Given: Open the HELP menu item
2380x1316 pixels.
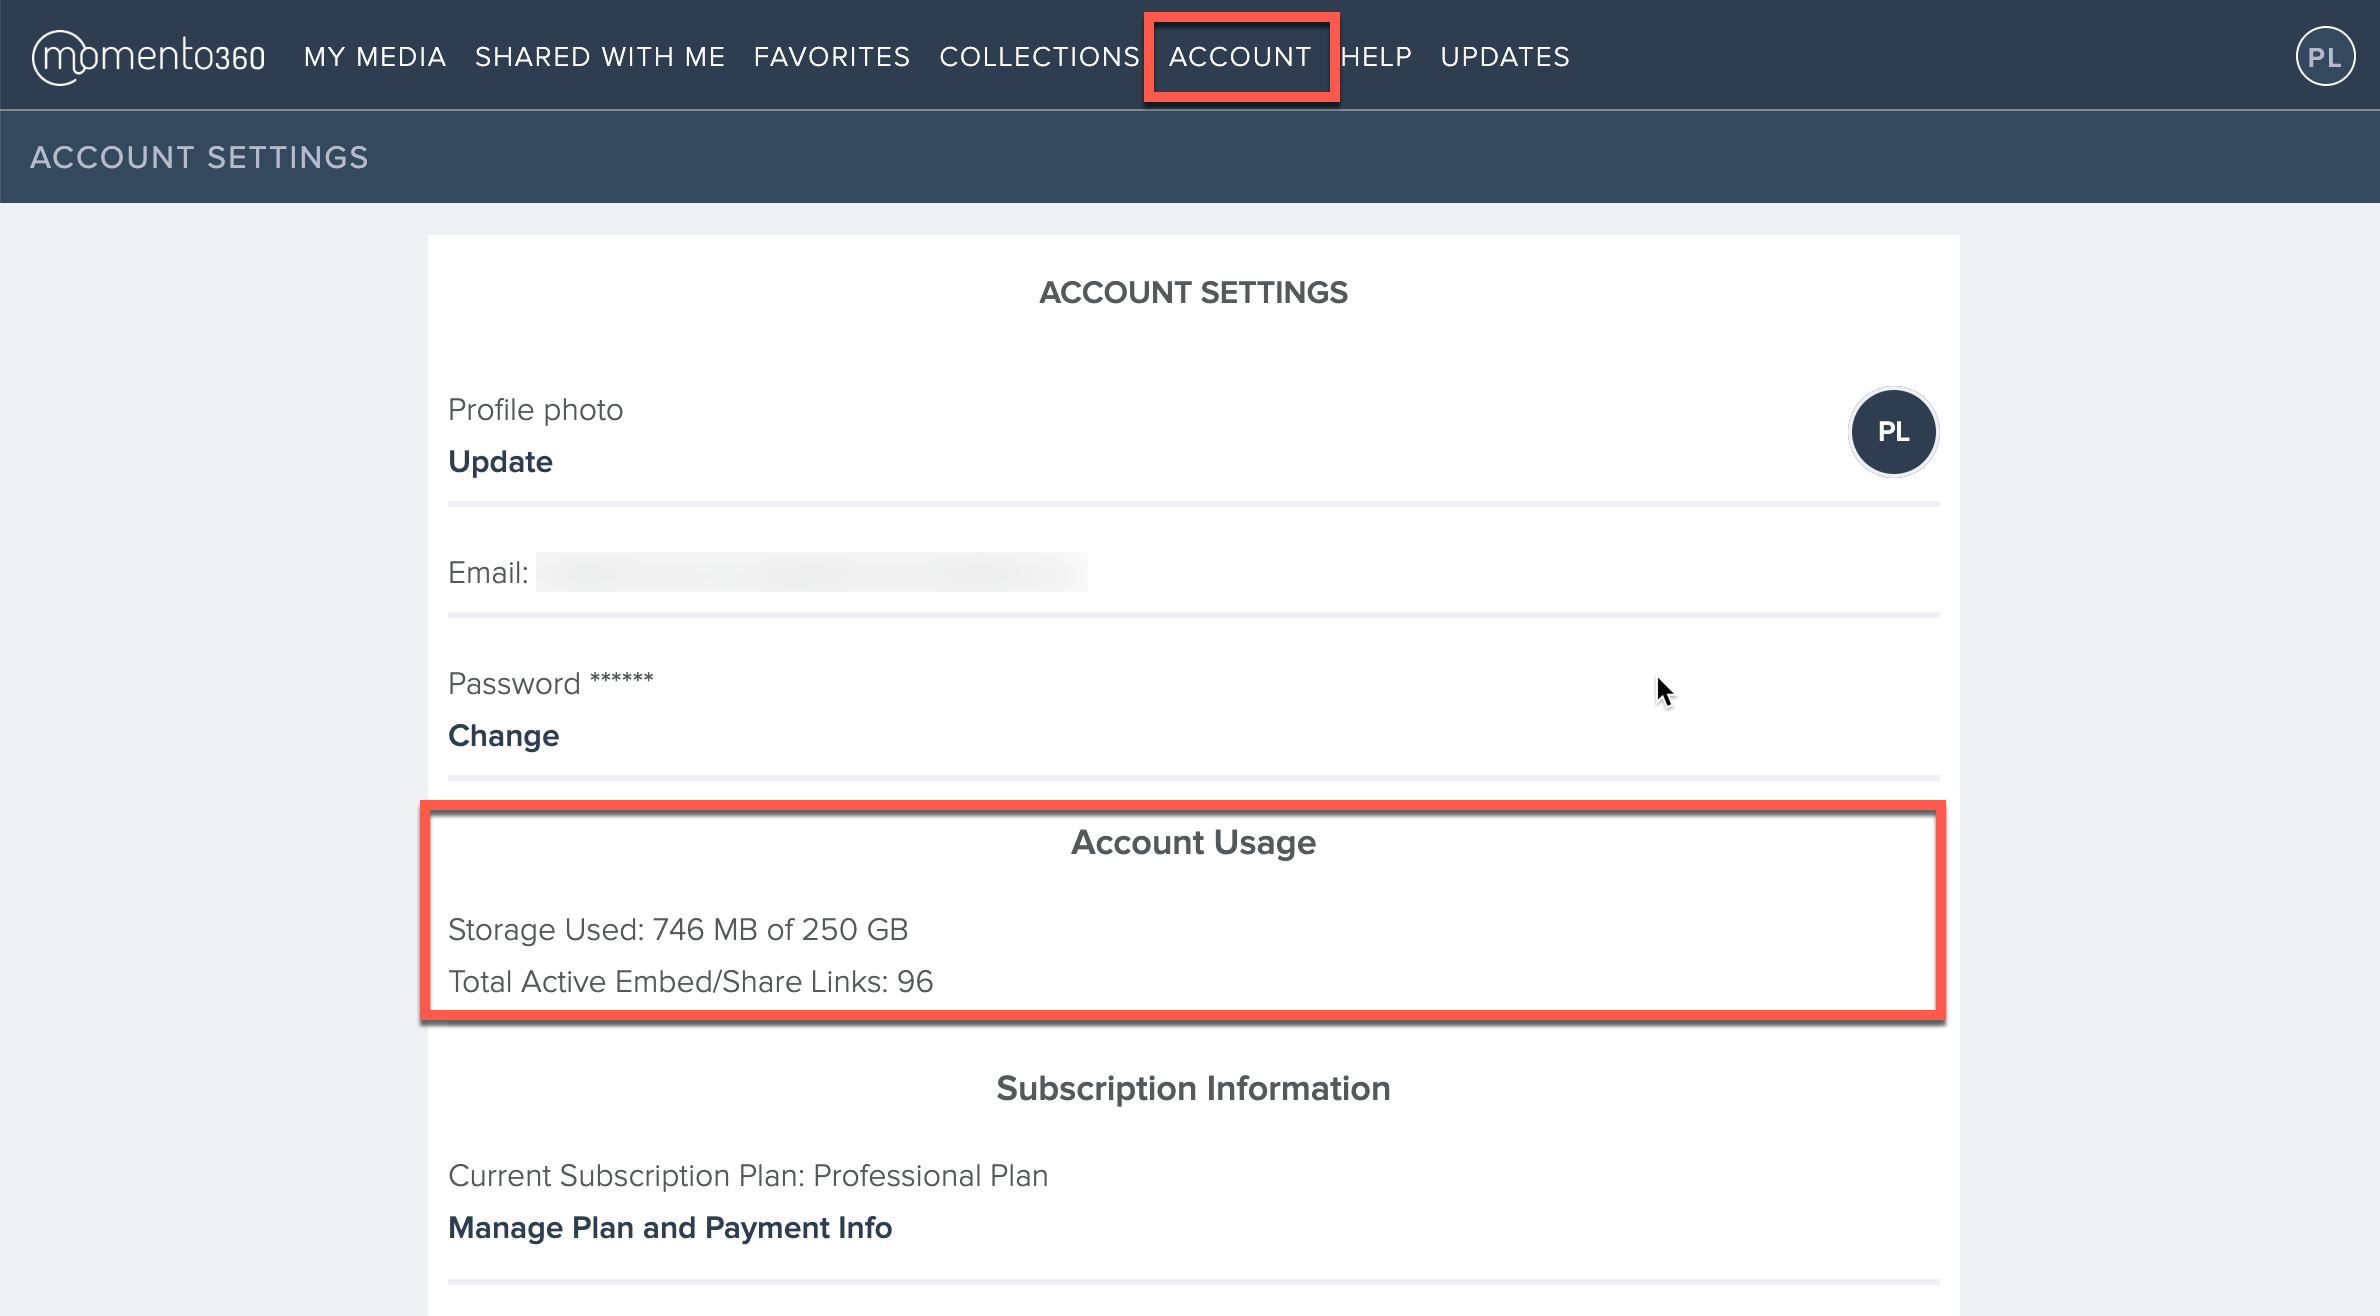Looking at the screenshot, I should point(1375,57).
